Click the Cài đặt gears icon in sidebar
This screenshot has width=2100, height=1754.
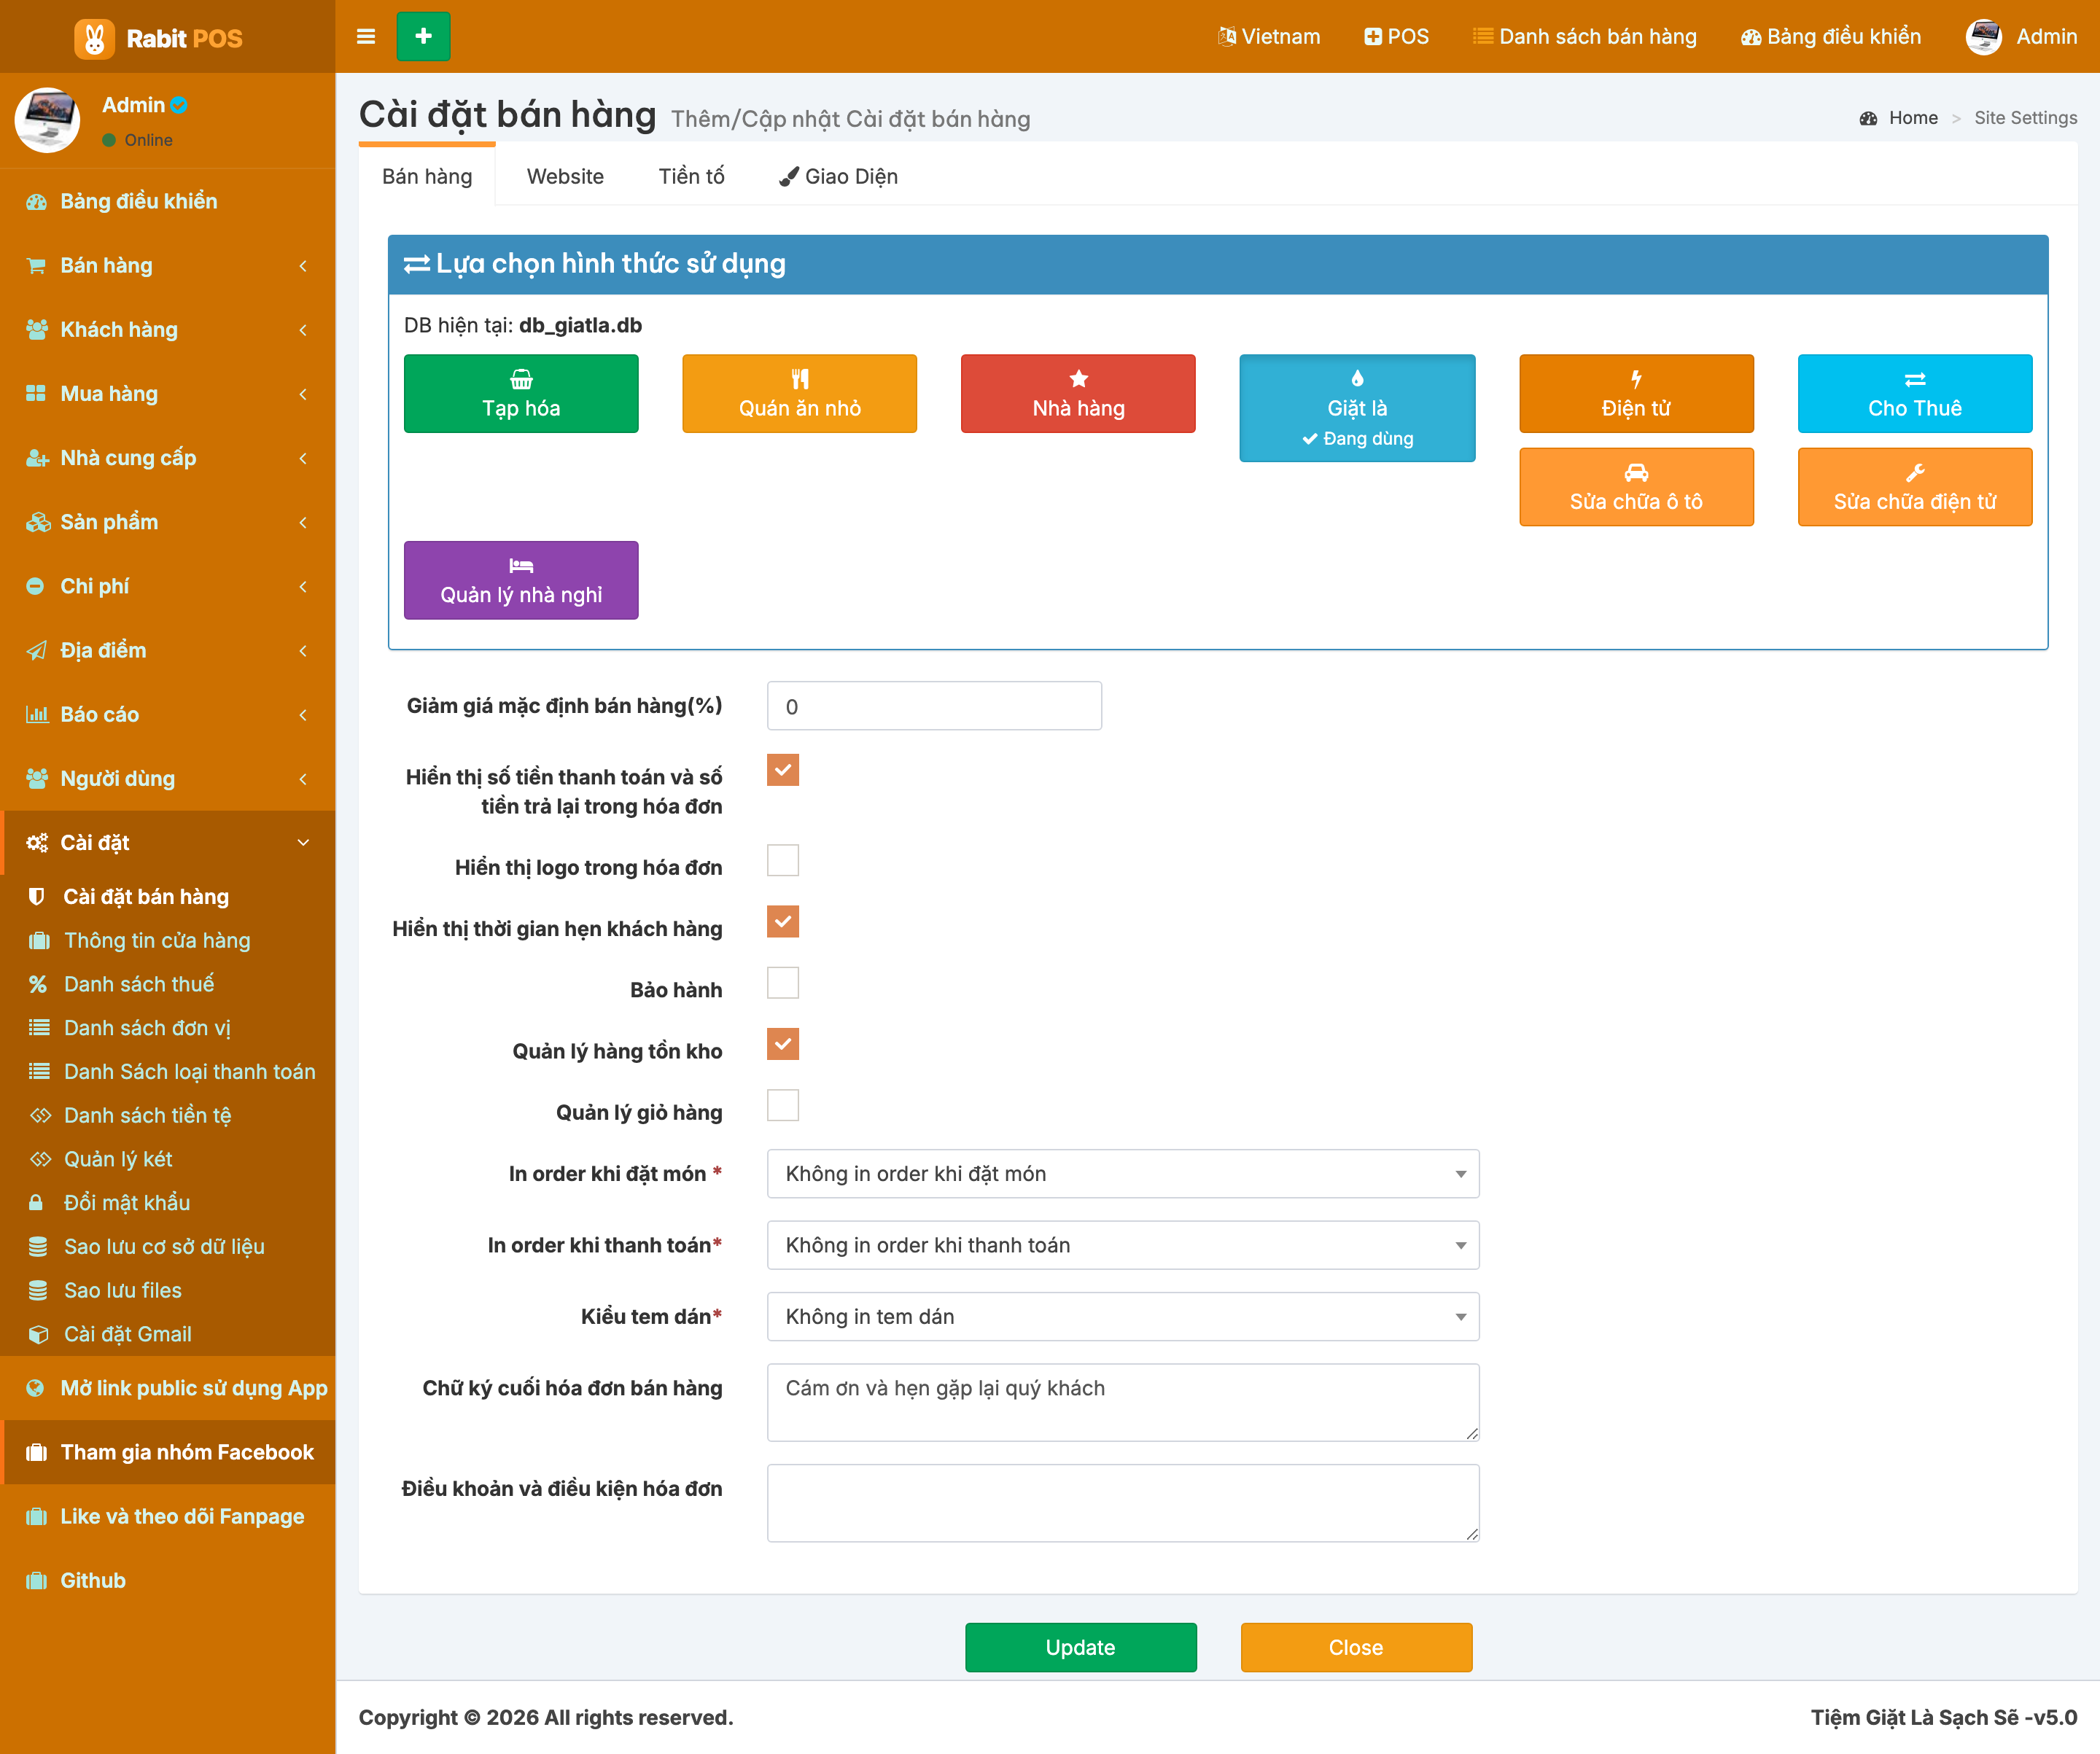click(x=37, y=843)
